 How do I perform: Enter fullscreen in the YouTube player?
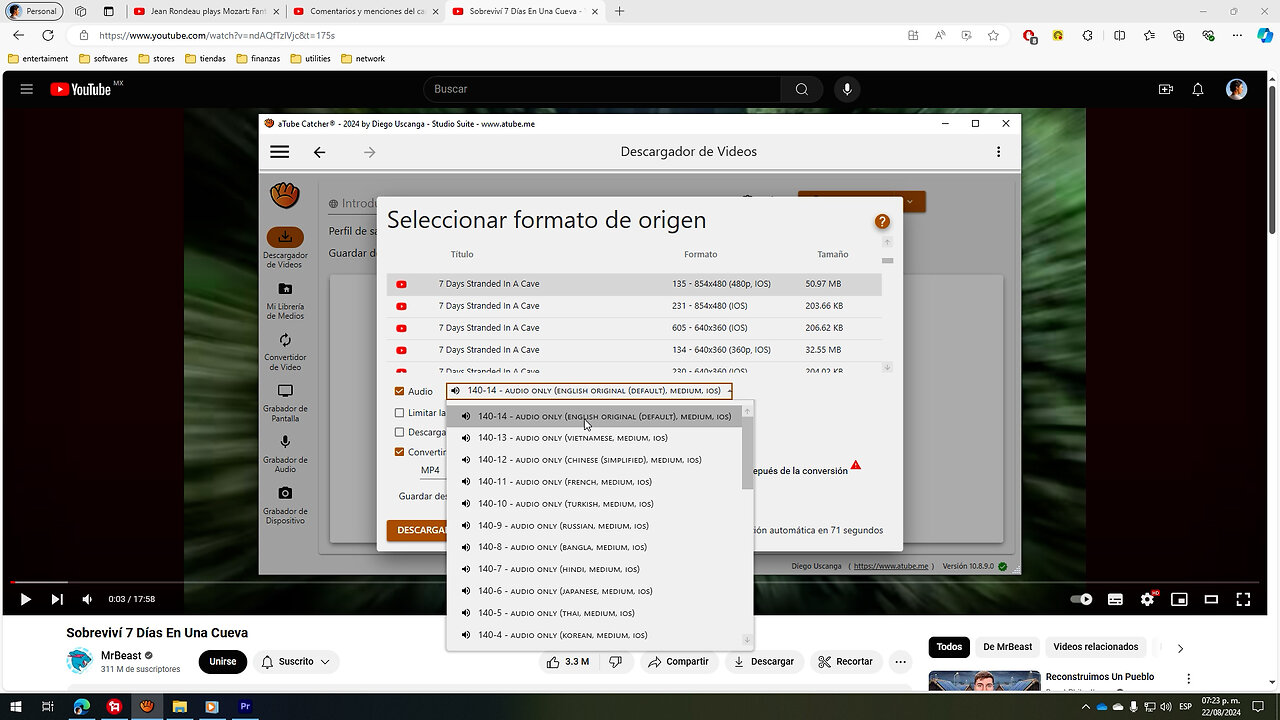point(1243,599)
